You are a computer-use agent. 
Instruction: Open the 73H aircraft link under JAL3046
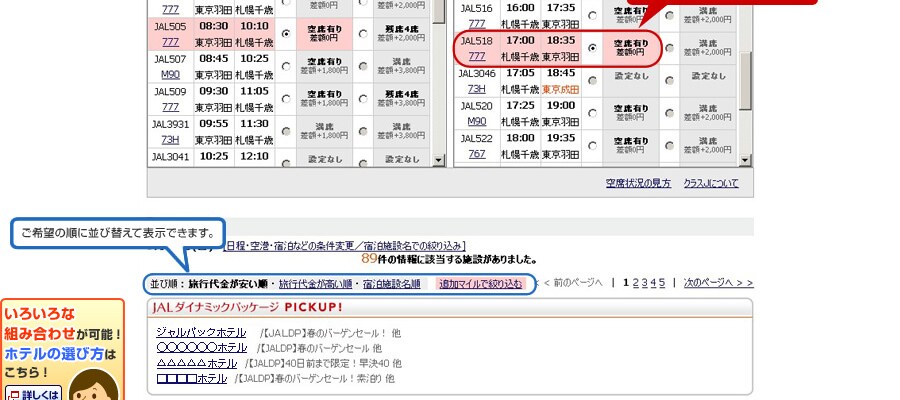[478, 88]
